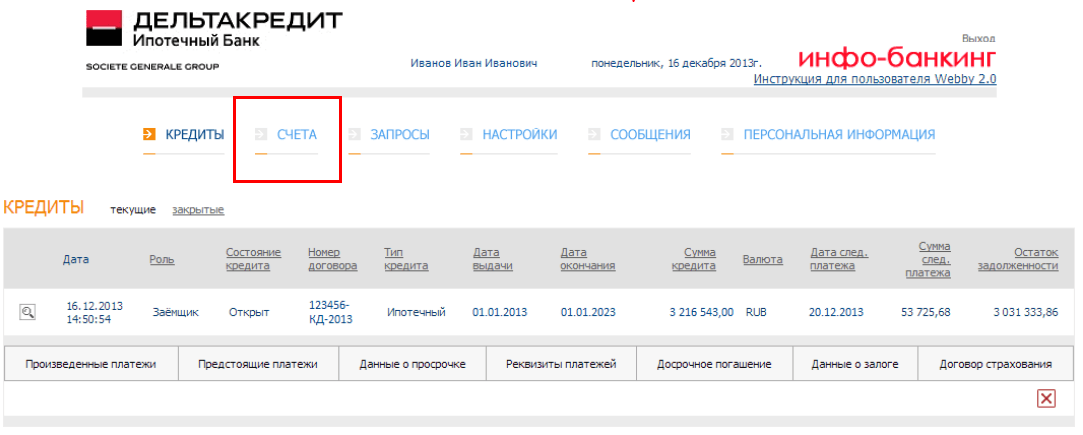Sort by Номер договора column header
Viewport: 1083px width, 435px height.
(333, 260)
